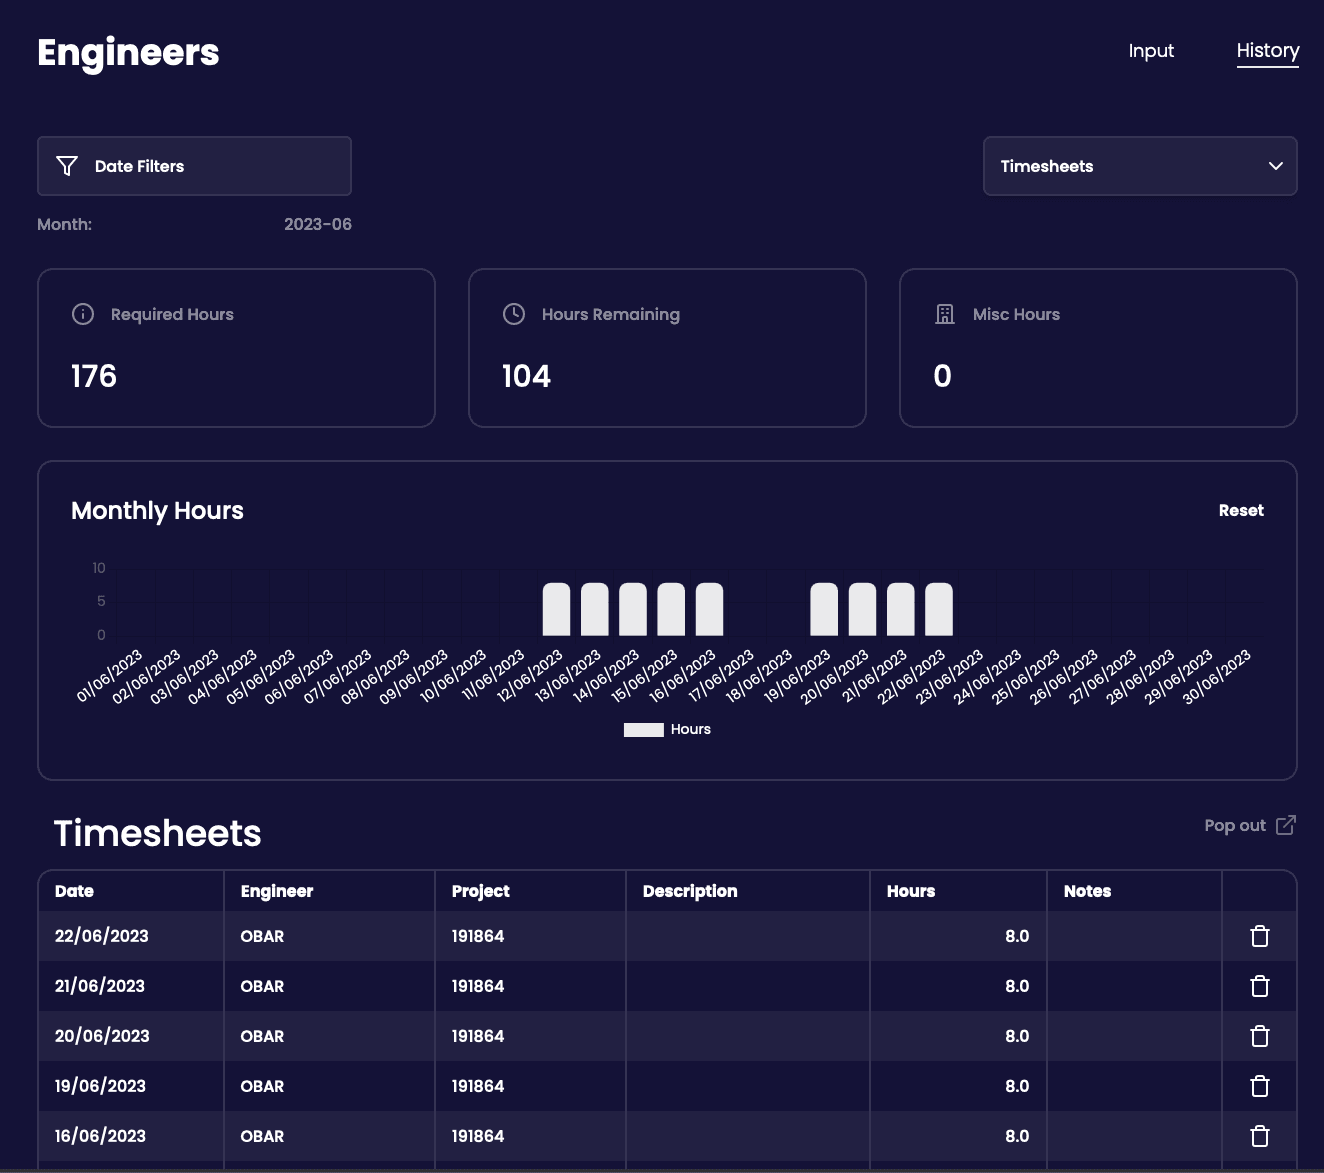Sort table by Date column header
The width and height of the screenshot is (1324, 1173).
click(x=75, y=891)
